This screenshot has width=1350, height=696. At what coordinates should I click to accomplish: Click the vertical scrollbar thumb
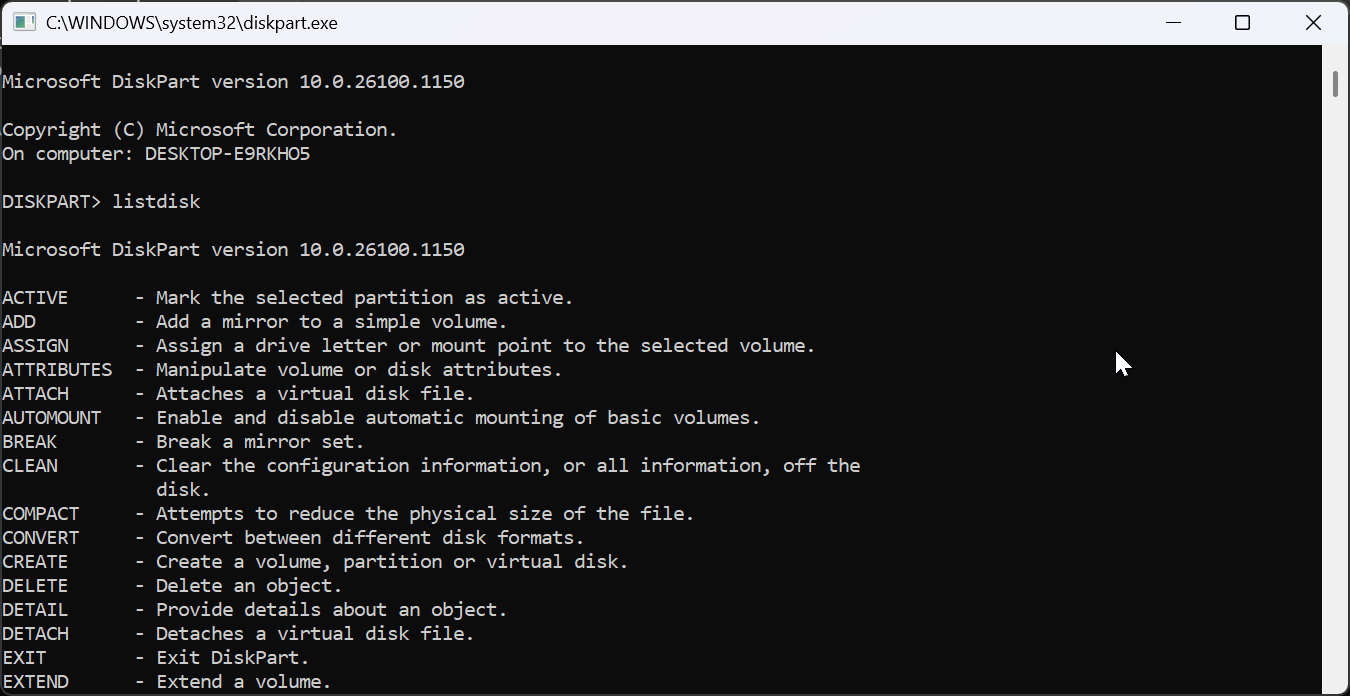[1335, 84]
